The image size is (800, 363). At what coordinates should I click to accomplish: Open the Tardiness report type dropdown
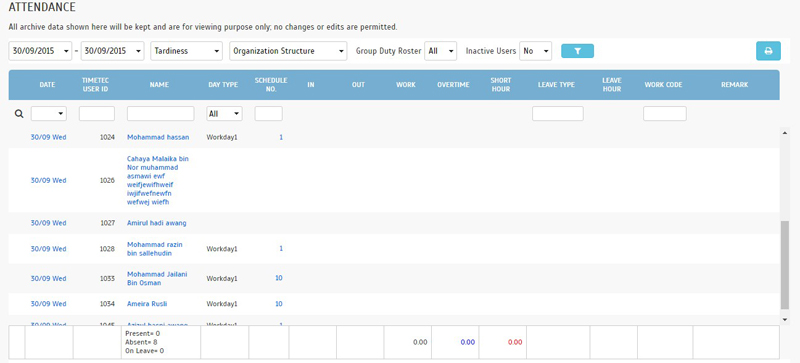[x=187, y=51]
